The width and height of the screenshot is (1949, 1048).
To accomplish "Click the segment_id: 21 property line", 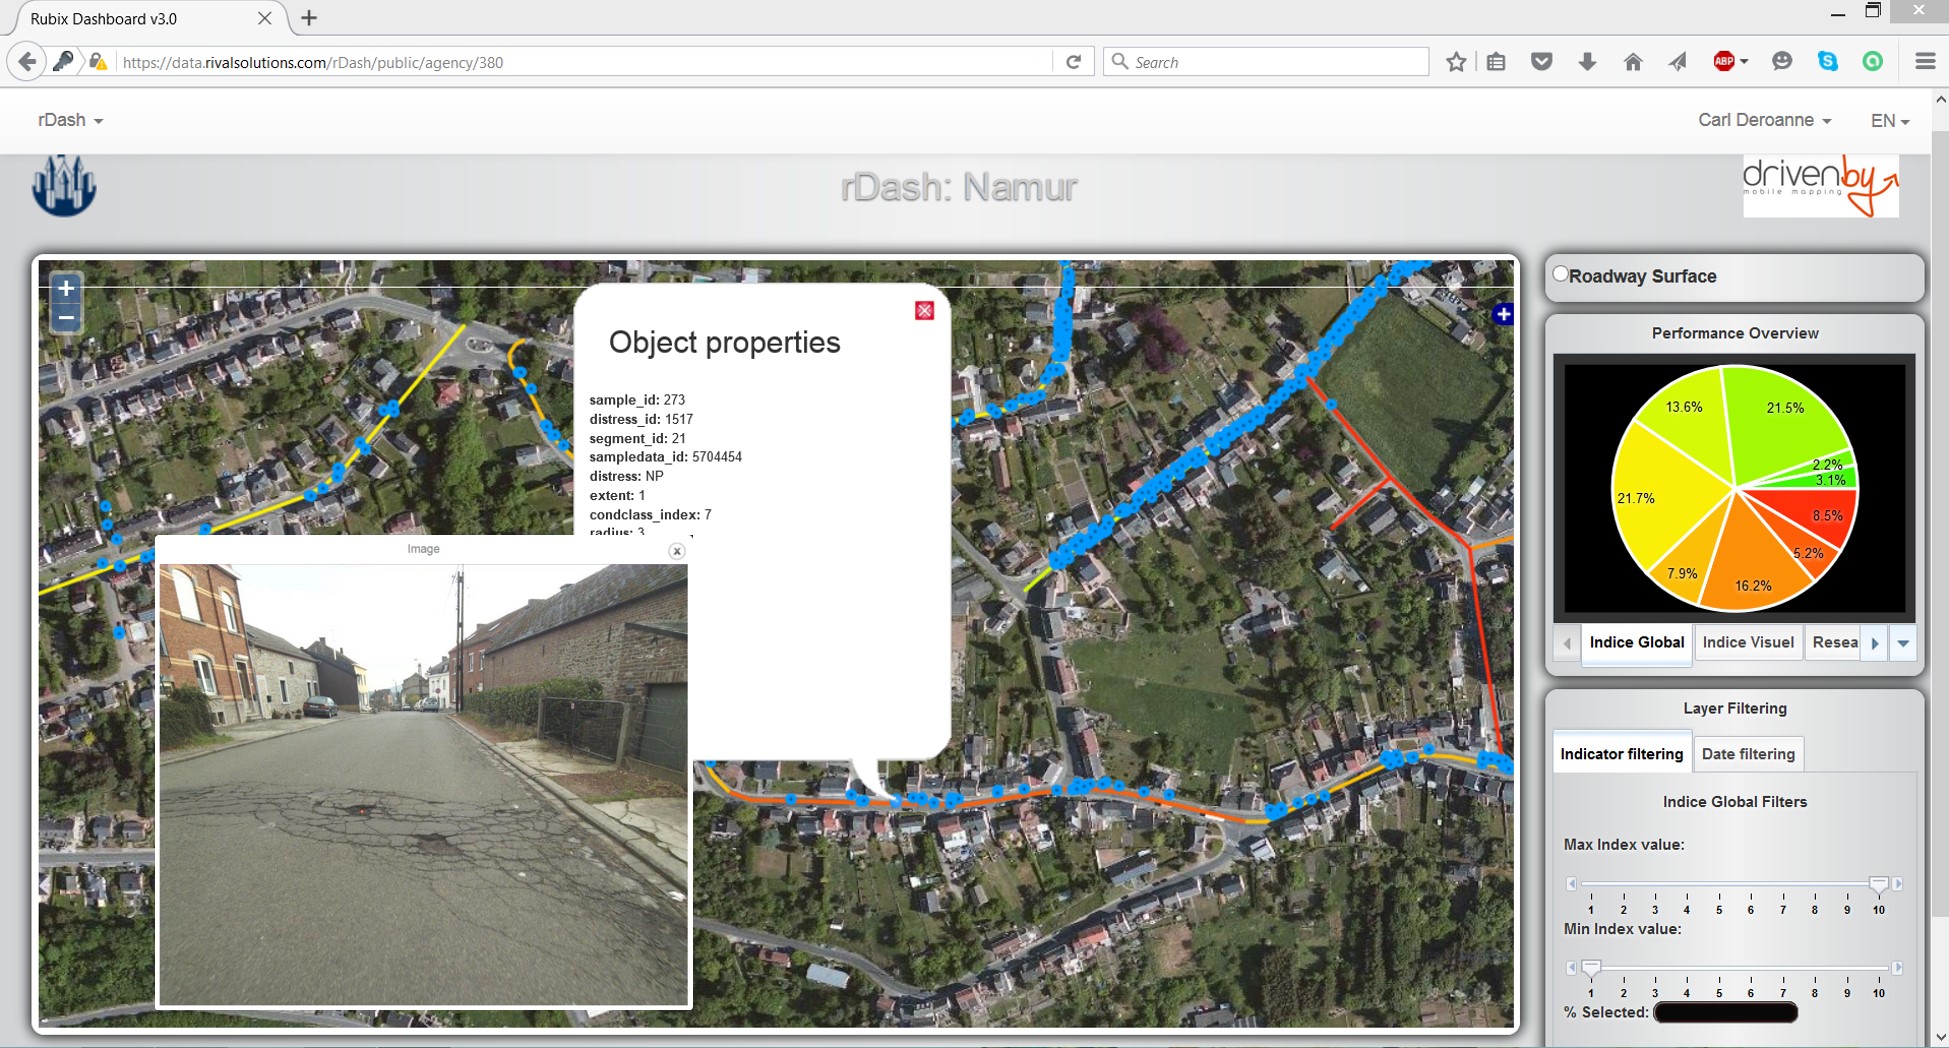I will pos(637,438).
